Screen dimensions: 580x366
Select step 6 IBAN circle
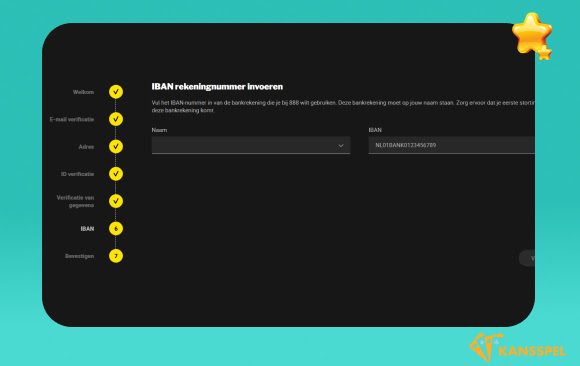point(116,229)
